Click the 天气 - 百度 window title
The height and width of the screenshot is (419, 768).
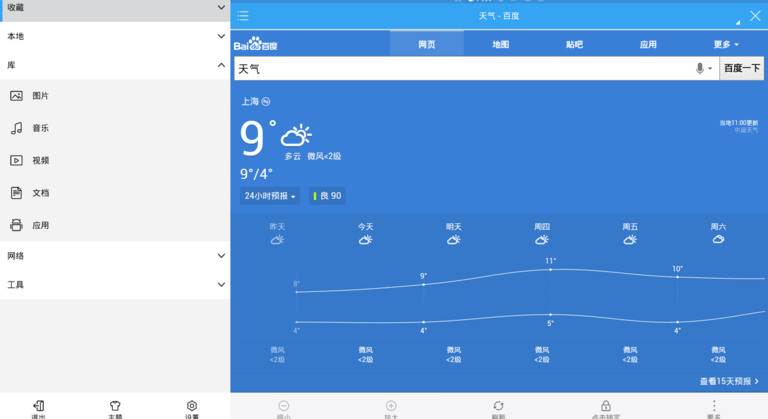(499, 16)
